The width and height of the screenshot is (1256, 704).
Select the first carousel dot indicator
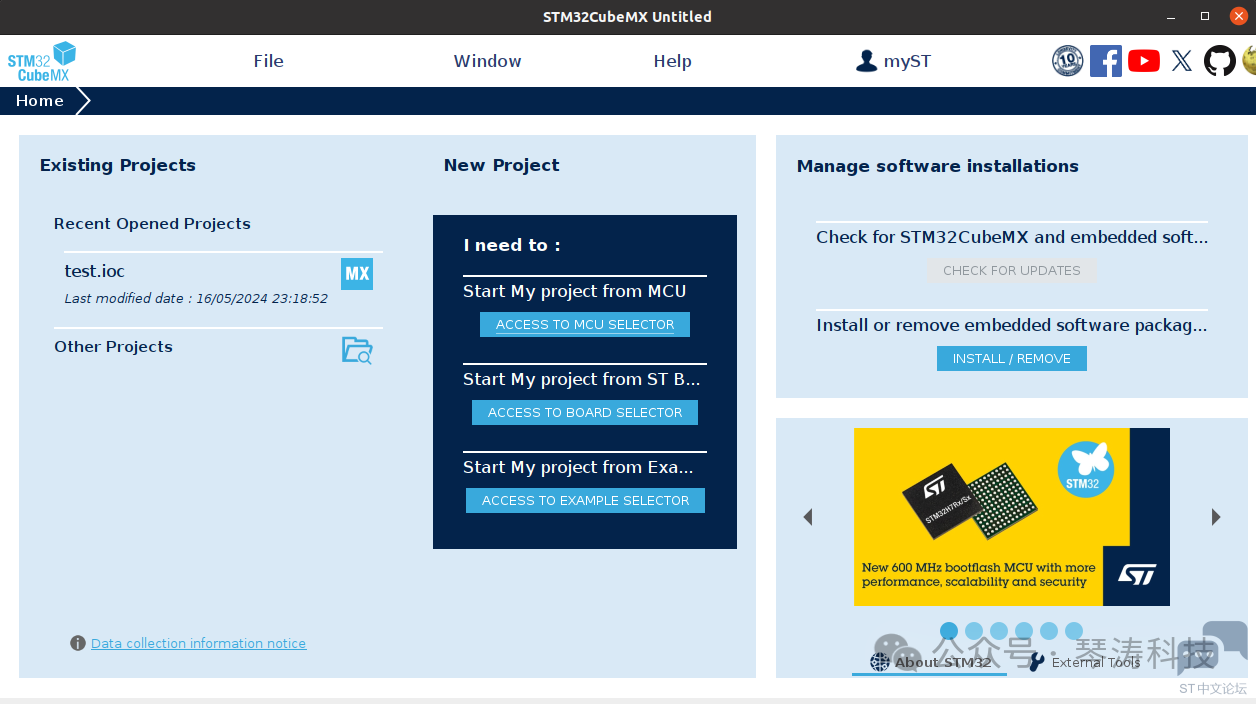[949, 631]
